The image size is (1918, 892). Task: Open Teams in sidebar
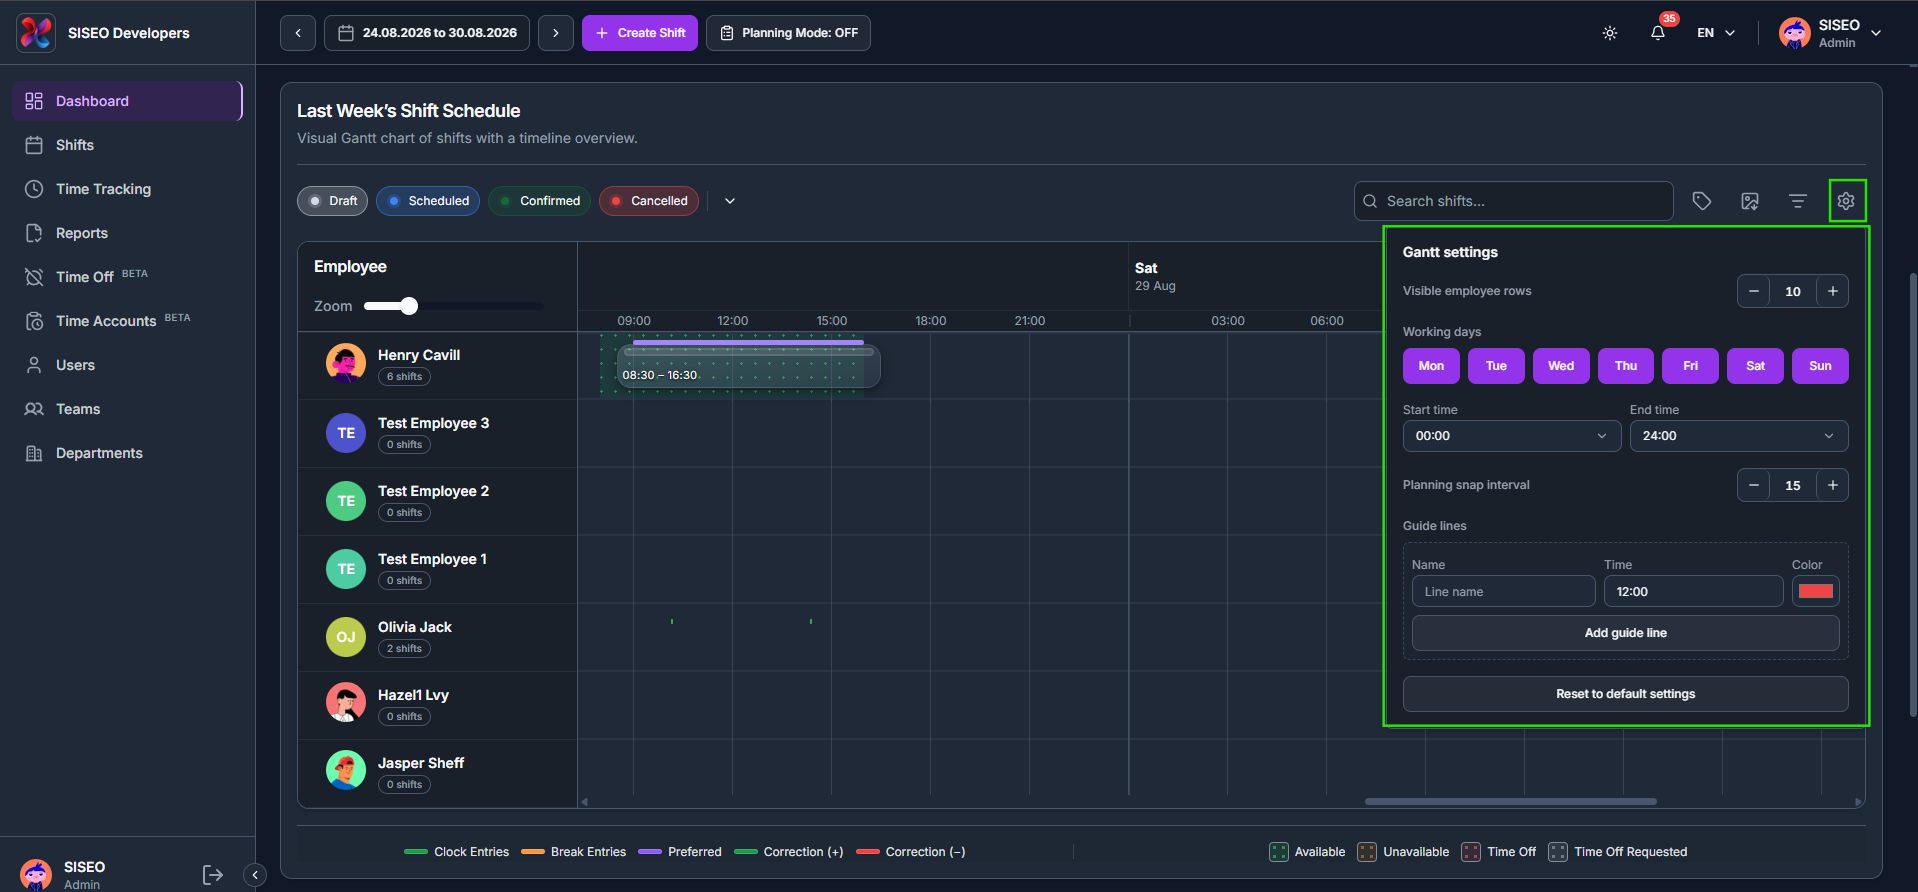click(x=127, y=409)
